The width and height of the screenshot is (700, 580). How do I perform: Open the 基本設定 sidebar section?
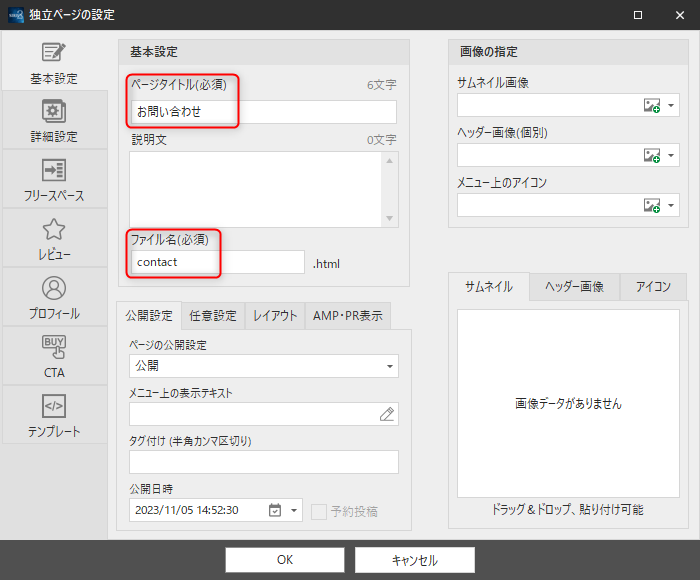pyautogui.click(x=53, y=62)
